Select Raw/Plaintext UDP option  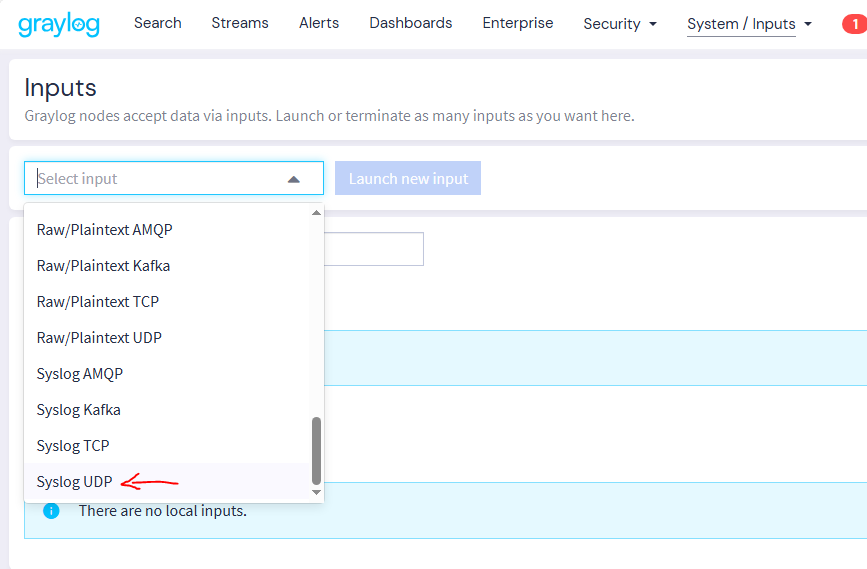tap(99, 338)
